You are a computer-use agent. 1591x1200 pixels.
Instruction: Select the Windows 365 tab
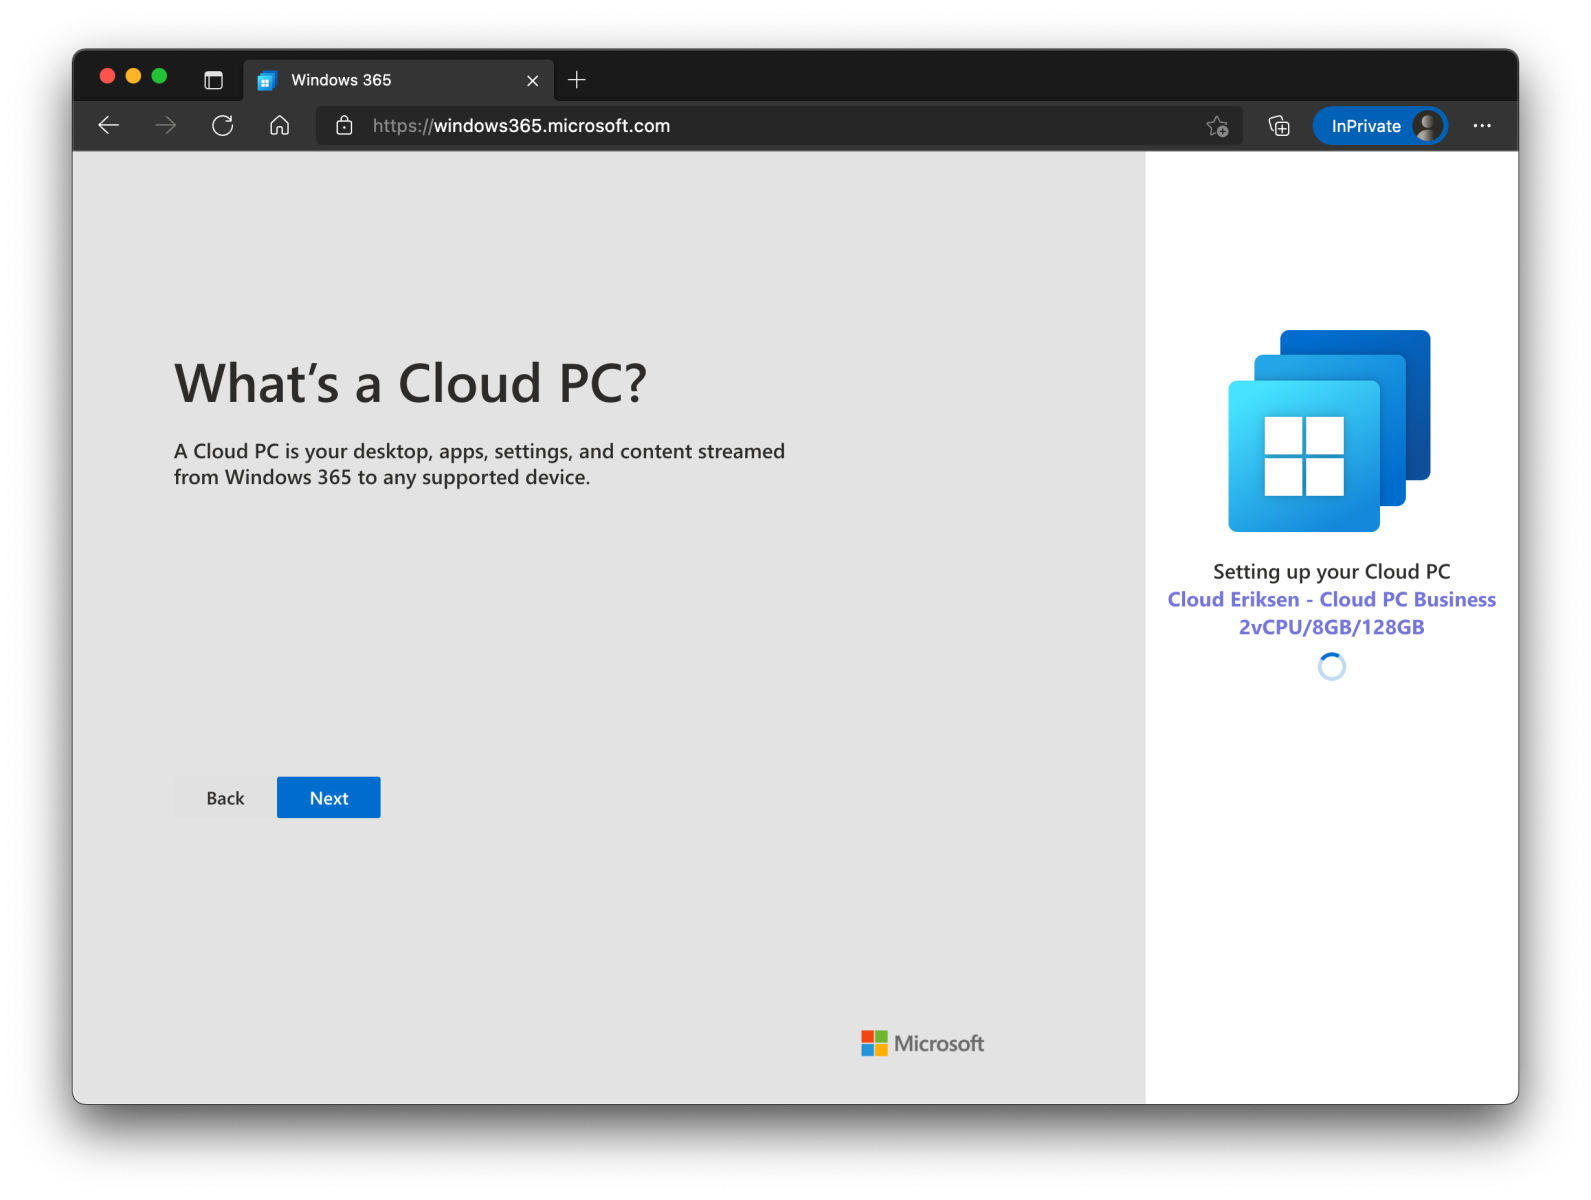point(398,80)
